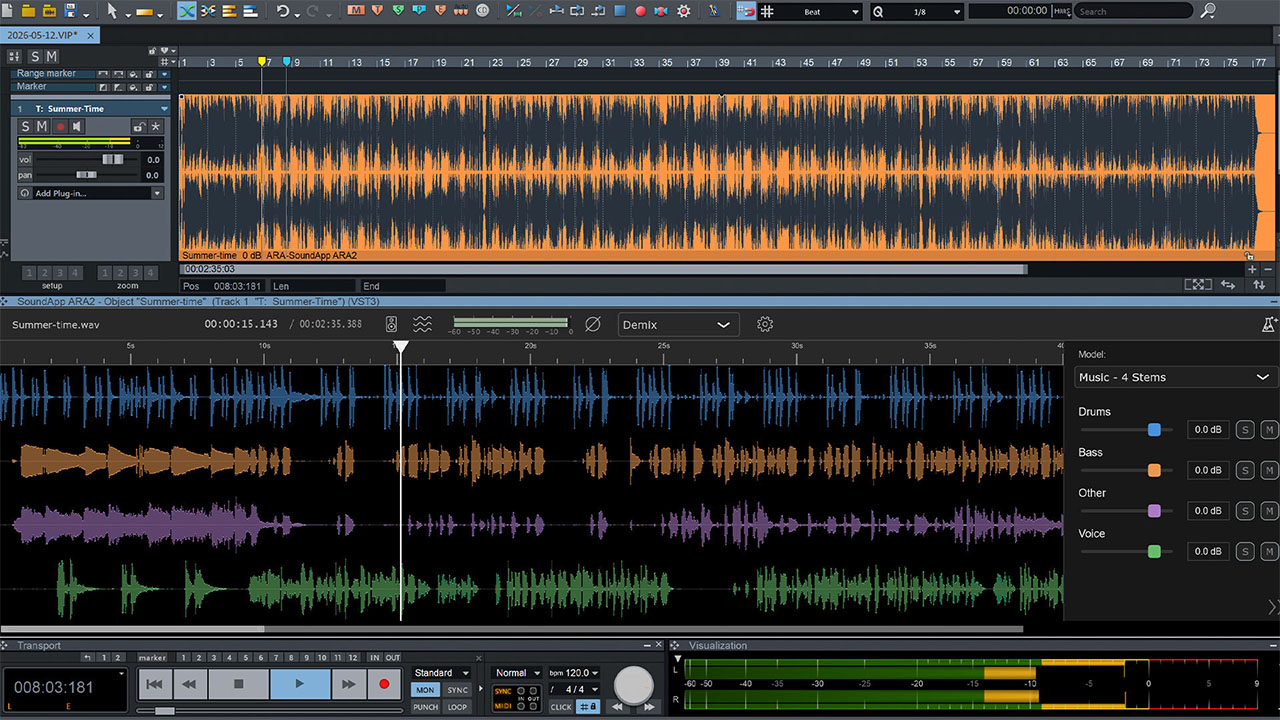Toggle the metronome CLICK button
Image resolution: width=1280 pixels, height=720 pixels.
(561, 707)
